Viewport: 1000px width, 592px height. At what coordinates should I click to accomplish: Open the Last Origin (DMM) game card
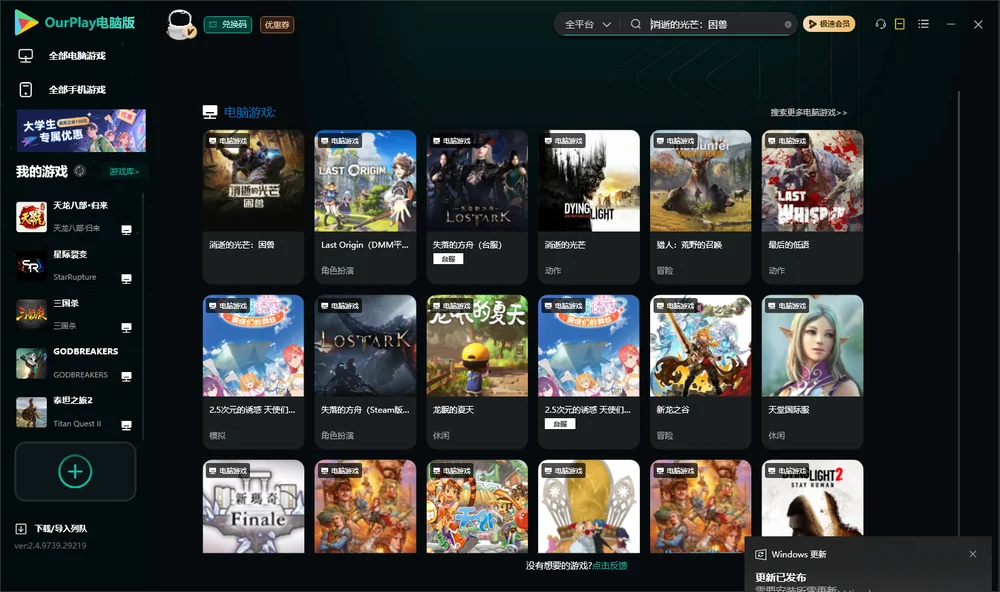click(x=365, y=207)
